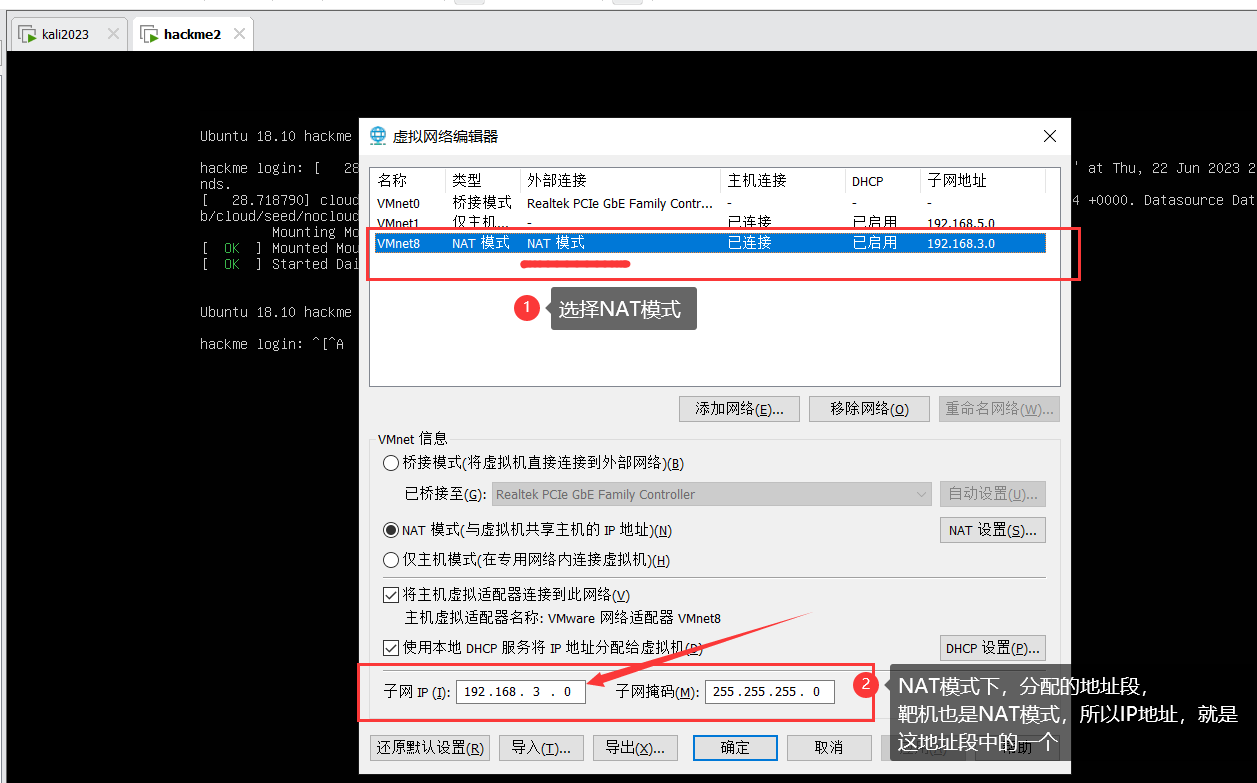Click the Realtek PCIe GbE Family cell in VMnet0 row
1257x783 pixels.
(x=620, y=203)
